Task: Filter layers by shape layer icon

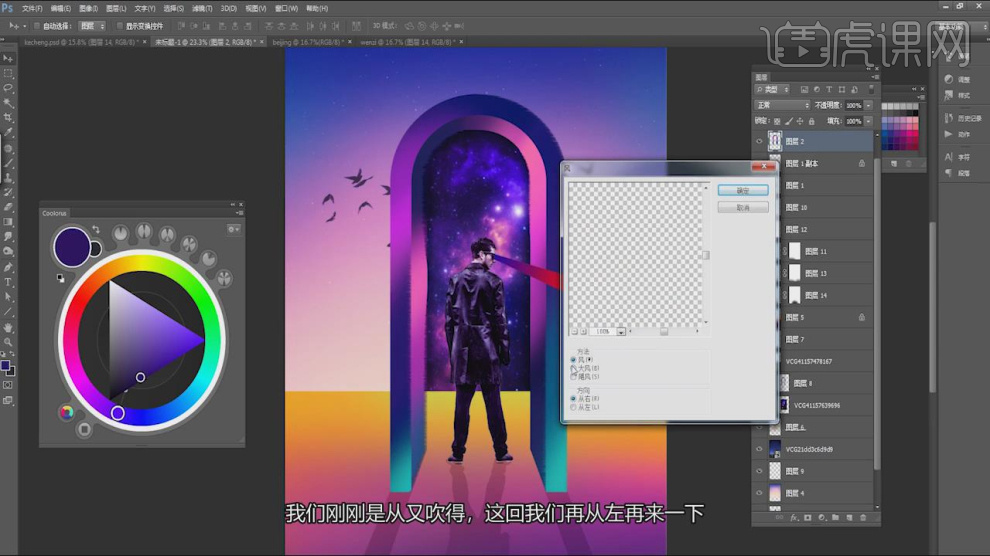Action: click(842, 90)
